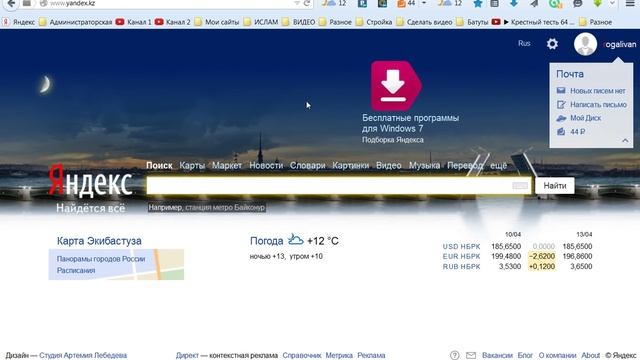Image resolution: width=640 pixels, height=360 pixels.
Task: Open the Студия Артемия Лебедева footer link
Action: tap(83, 355)
